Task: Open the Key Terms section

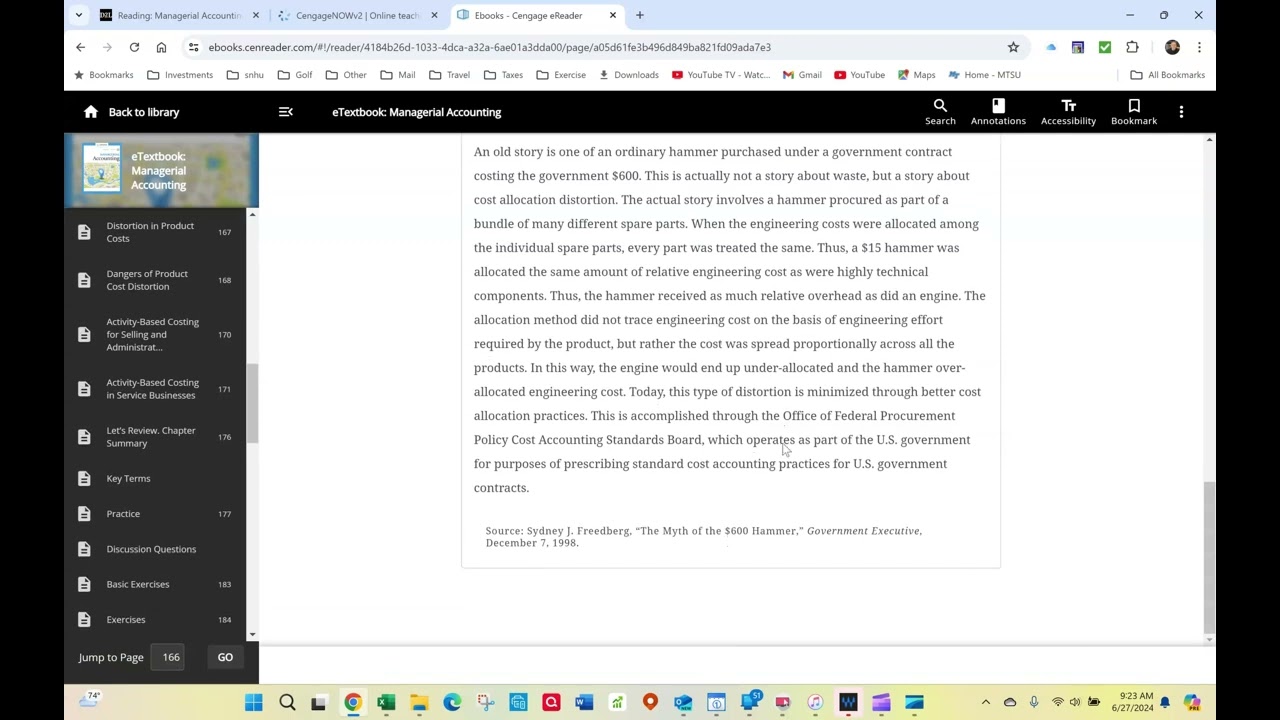Action: pos(155,478)
